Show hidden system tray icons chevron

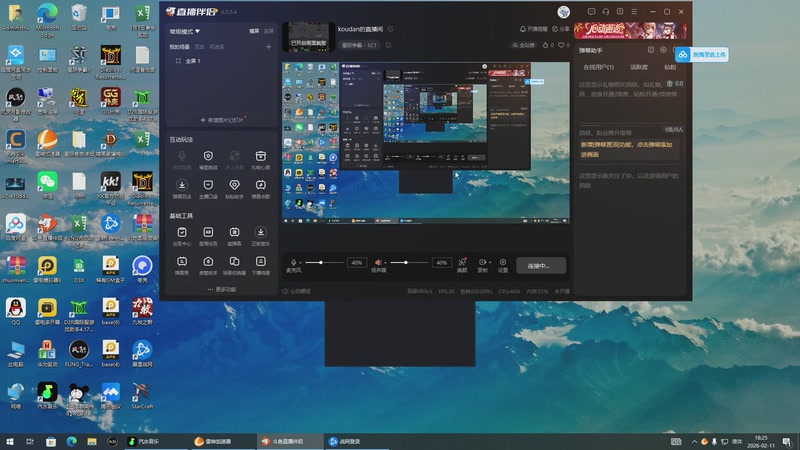(x=694, y=442)
